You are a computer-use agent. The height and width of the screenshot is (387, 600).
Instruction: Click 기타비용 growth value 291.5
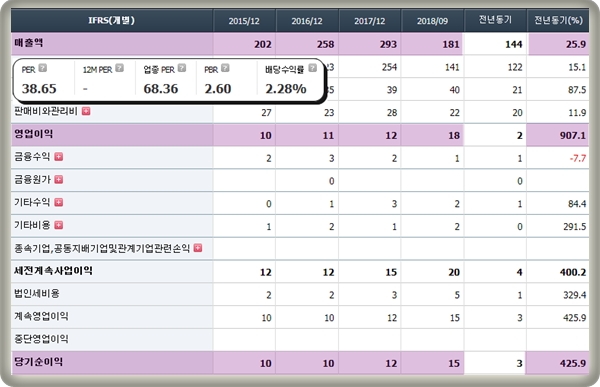tap(575, 227)
